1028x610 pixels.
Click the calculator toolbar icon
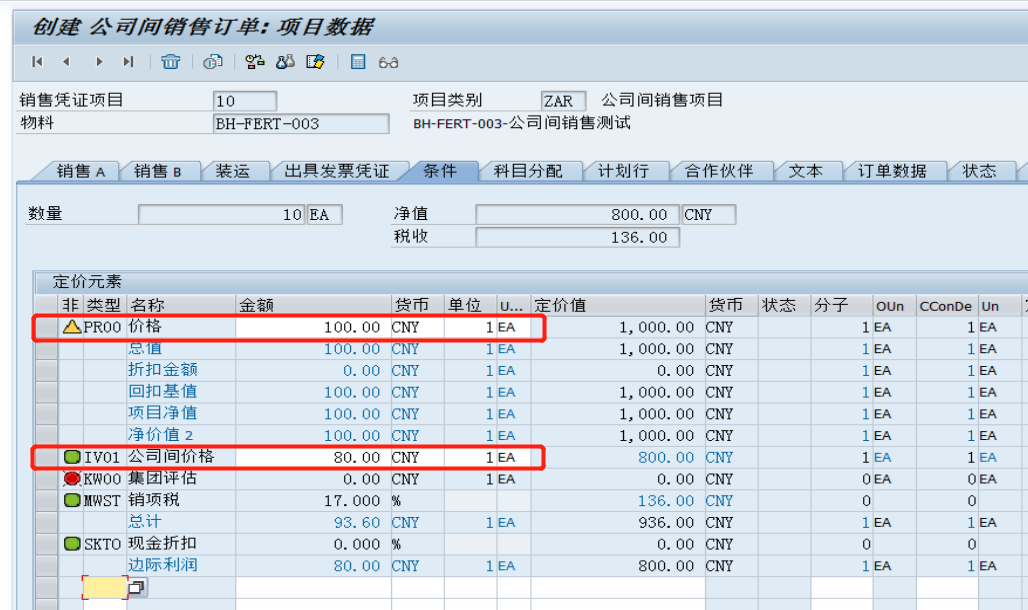(x=358, y=62)
